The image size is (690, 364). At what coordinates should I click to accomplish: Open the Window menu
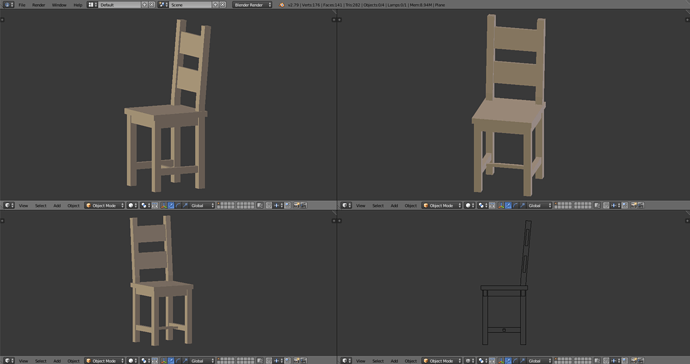tap(59, 4)
